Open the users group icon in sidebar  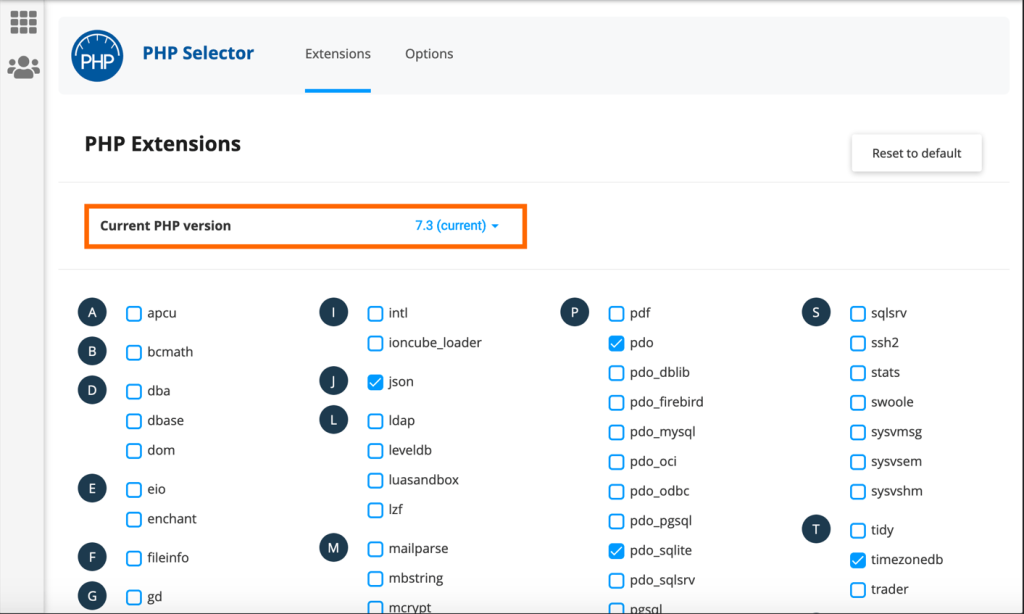24,67
